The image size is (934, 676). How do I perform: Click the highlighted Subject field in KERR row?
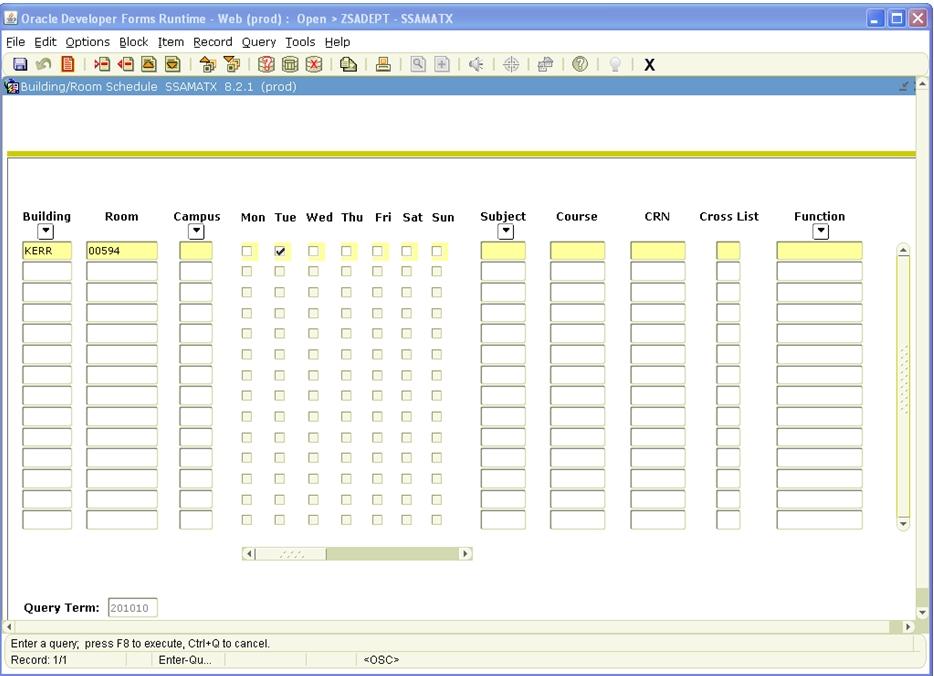point(503,251)
